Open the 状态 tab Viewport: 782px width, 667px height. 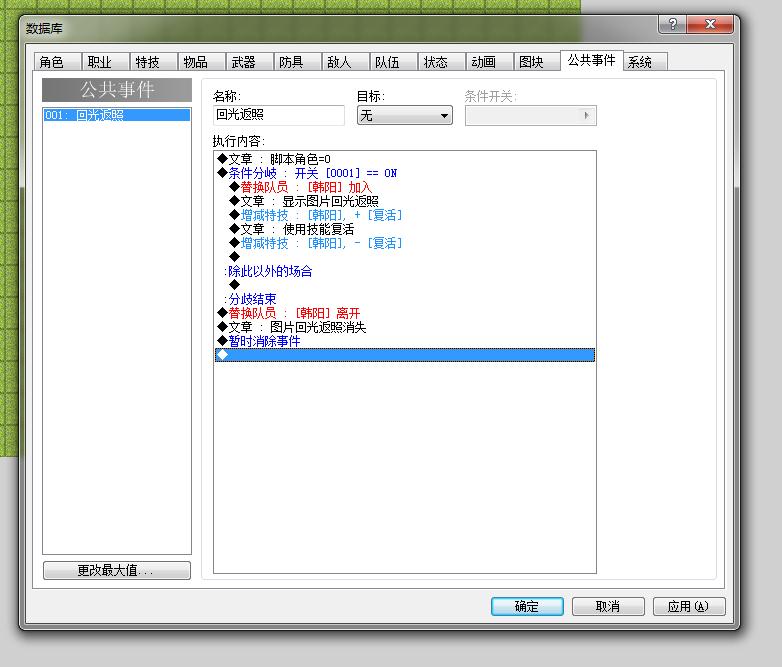(x=441, y=62)
